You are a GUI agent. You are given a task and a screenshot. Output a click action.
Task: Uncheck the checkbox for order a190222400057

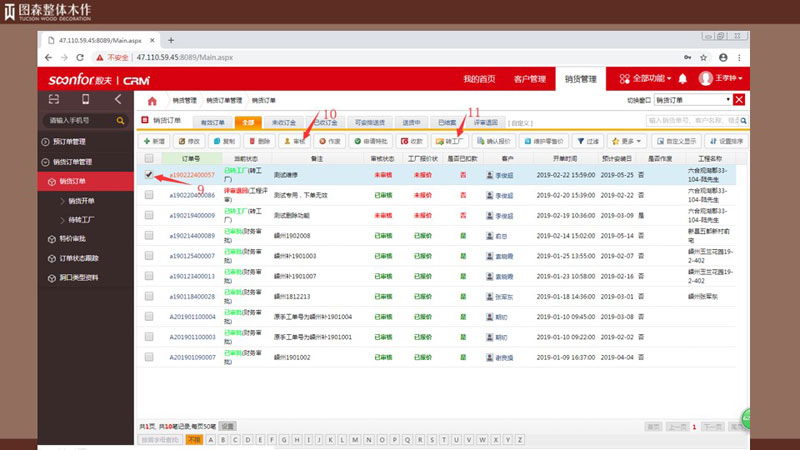coord(149,174)
